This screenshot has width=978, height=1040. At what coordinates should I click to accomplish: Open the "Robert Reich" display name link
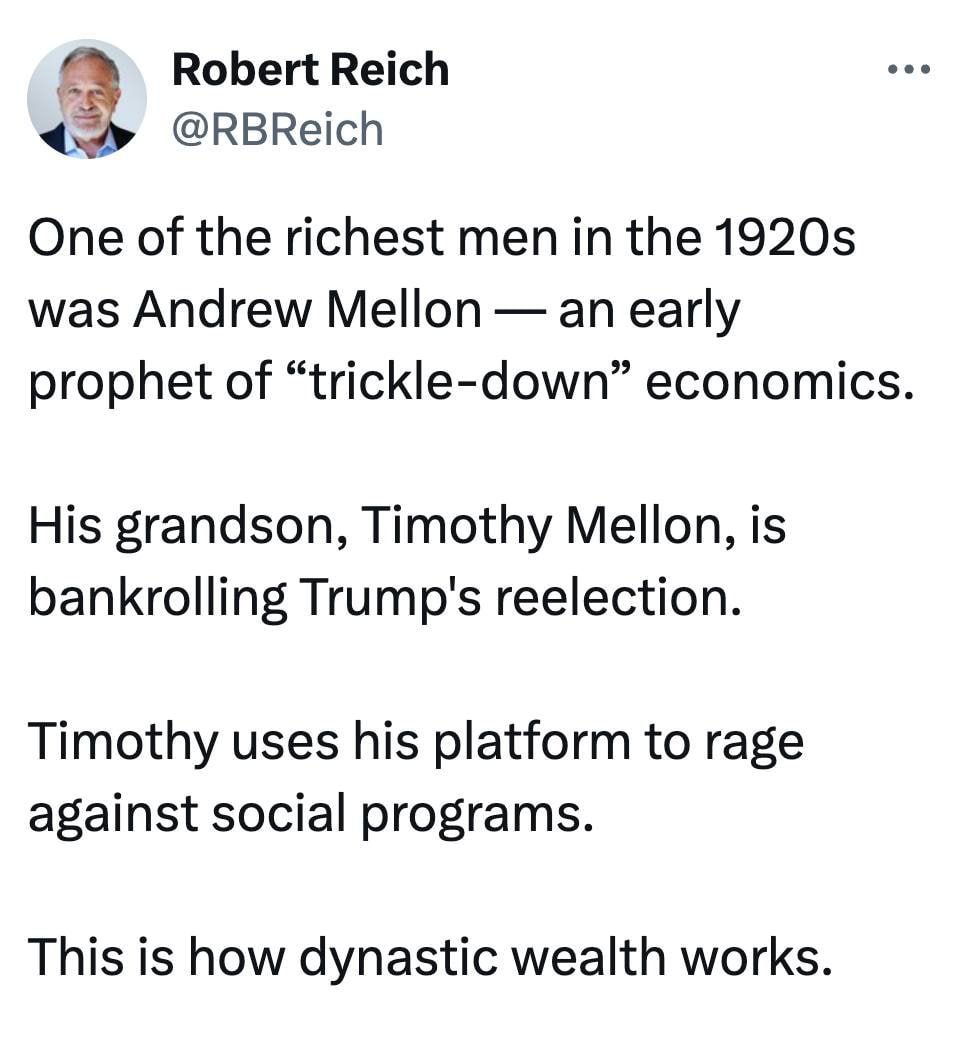click(310, 70)
